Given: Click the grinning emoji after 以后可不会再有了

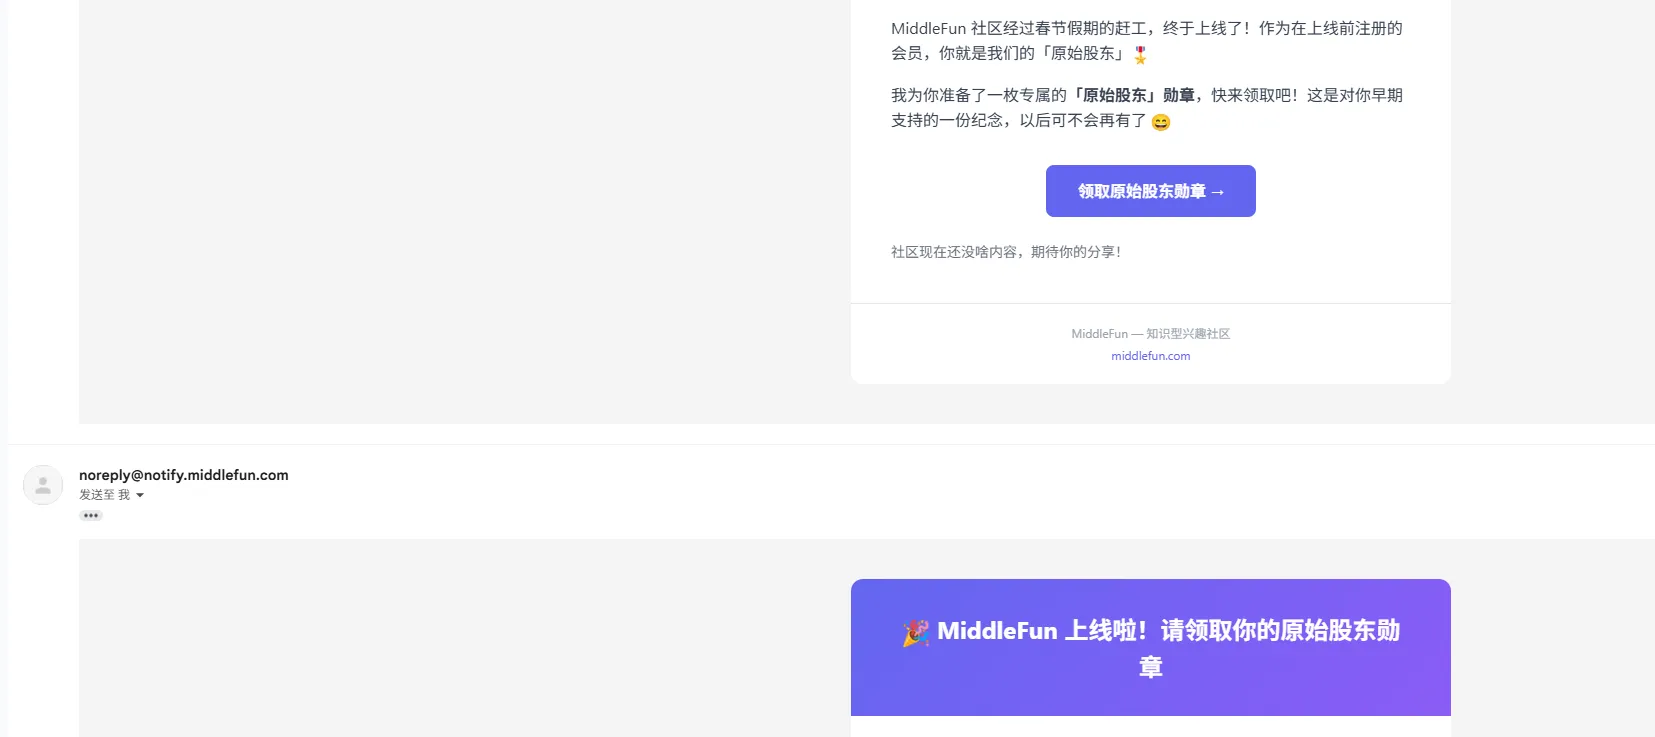Looking at the screenshot, I should coord(1160,122).
